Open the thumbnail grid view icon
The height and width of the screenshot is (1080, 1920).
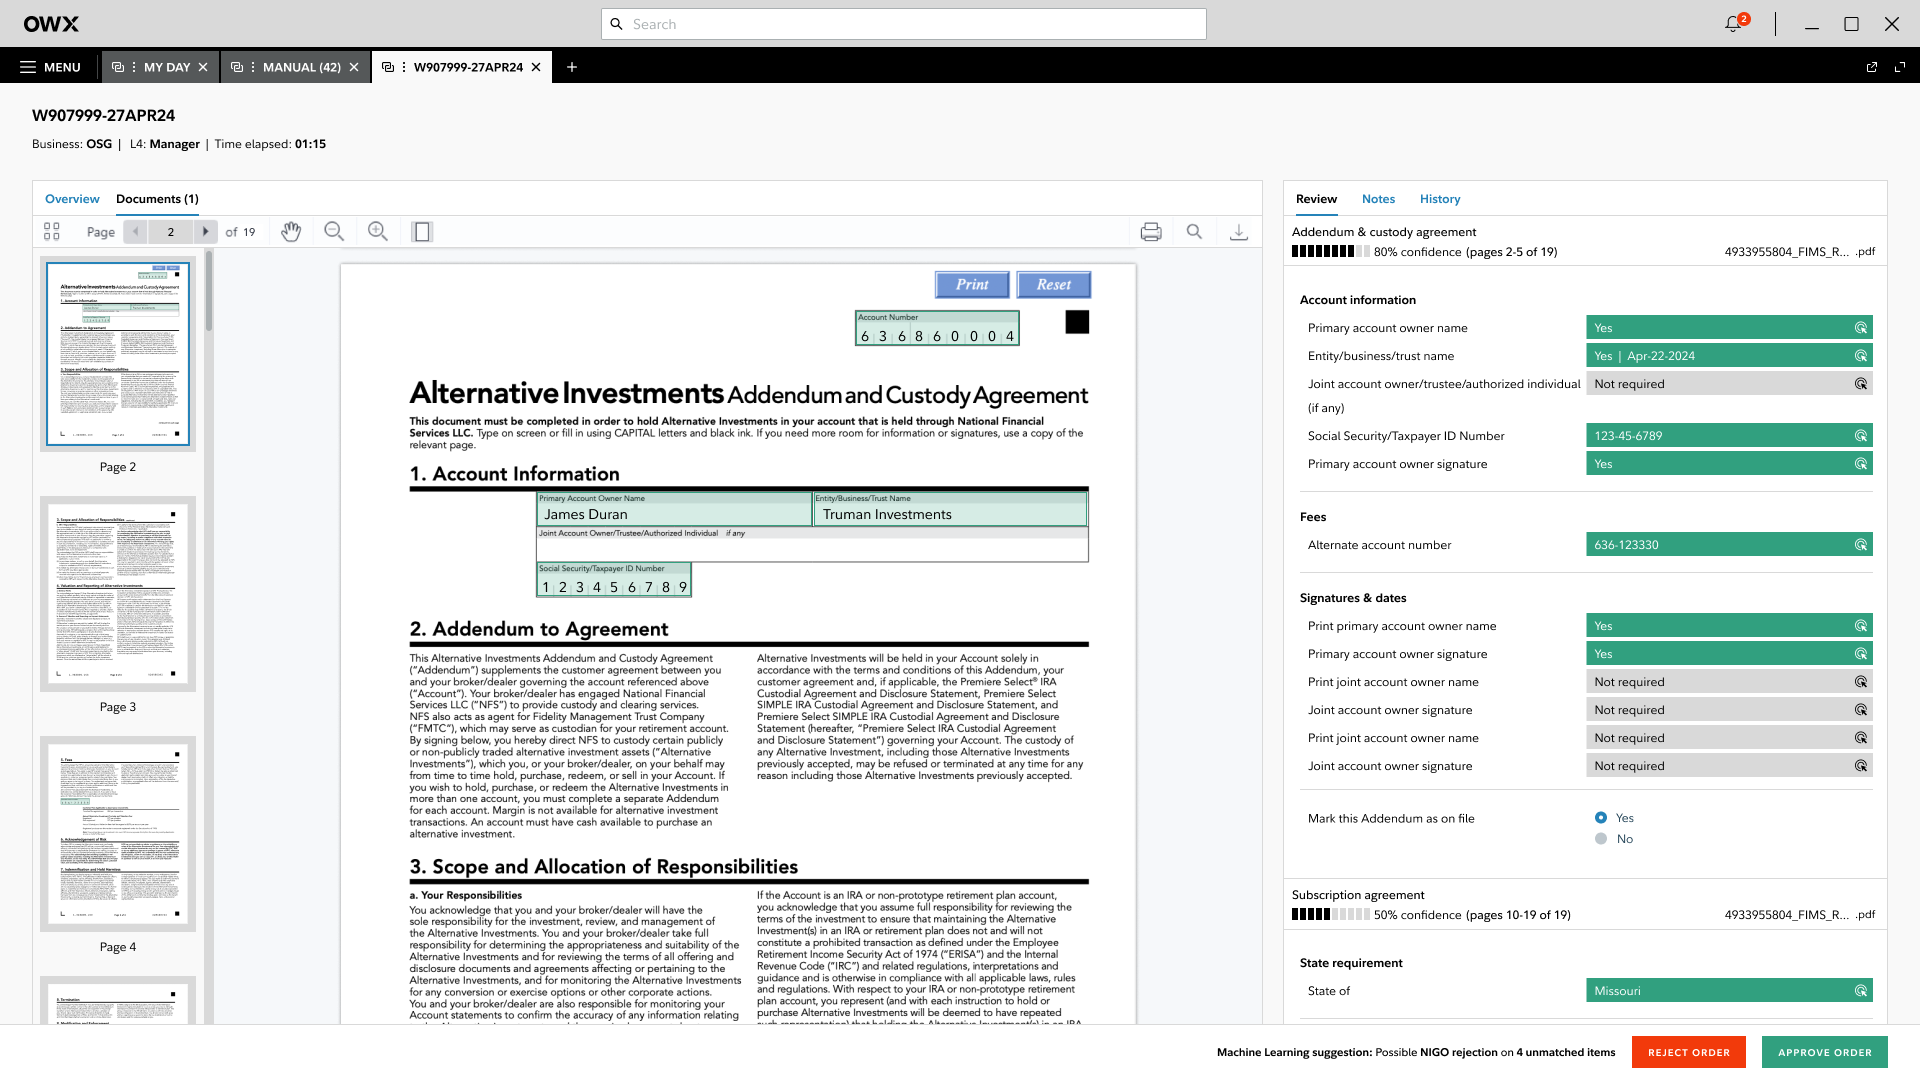click(52, 232)
